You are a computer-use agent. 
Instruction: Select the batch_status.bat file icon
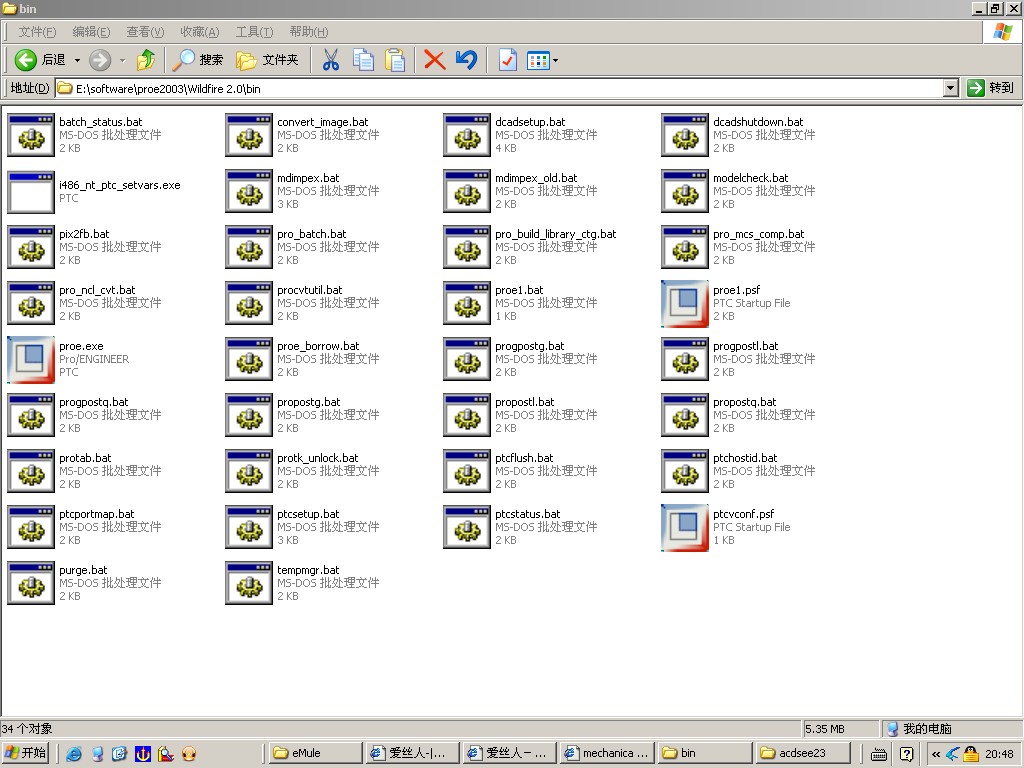(31, 135)
